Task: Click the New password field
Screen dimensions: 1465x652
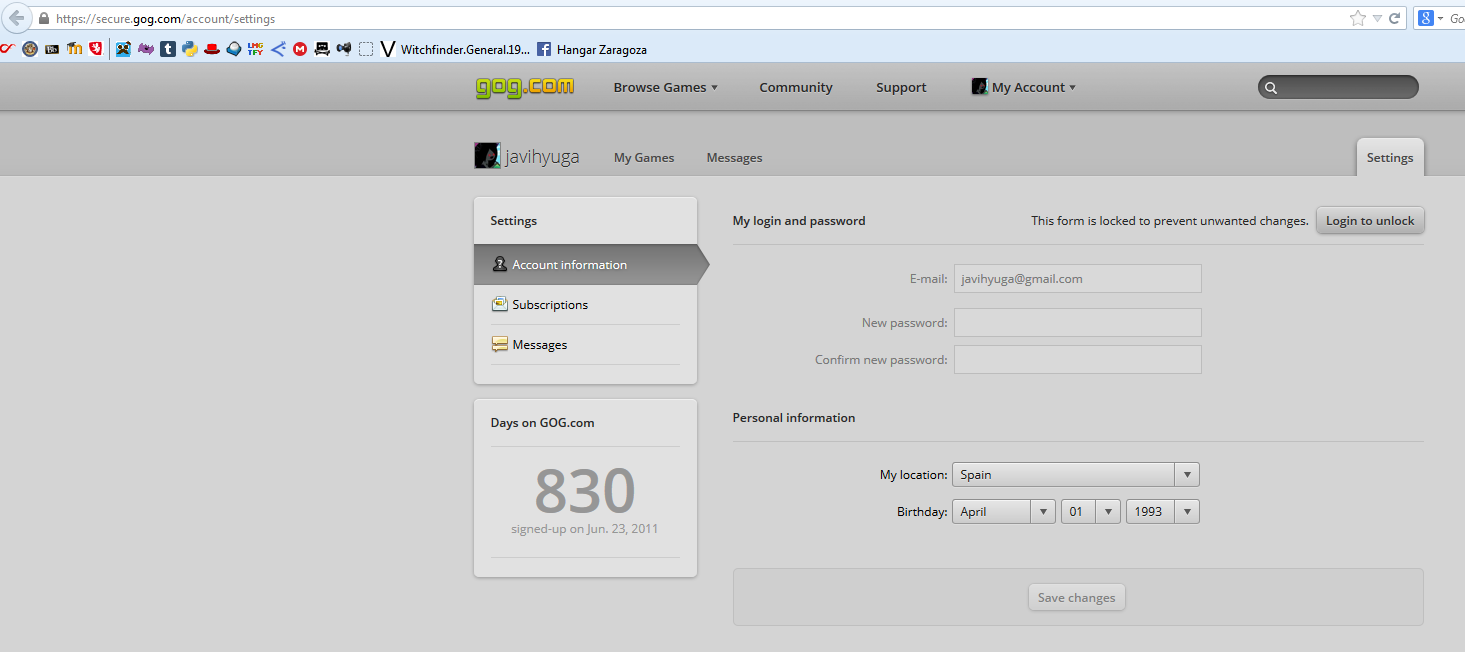Action: [1078, 322]
